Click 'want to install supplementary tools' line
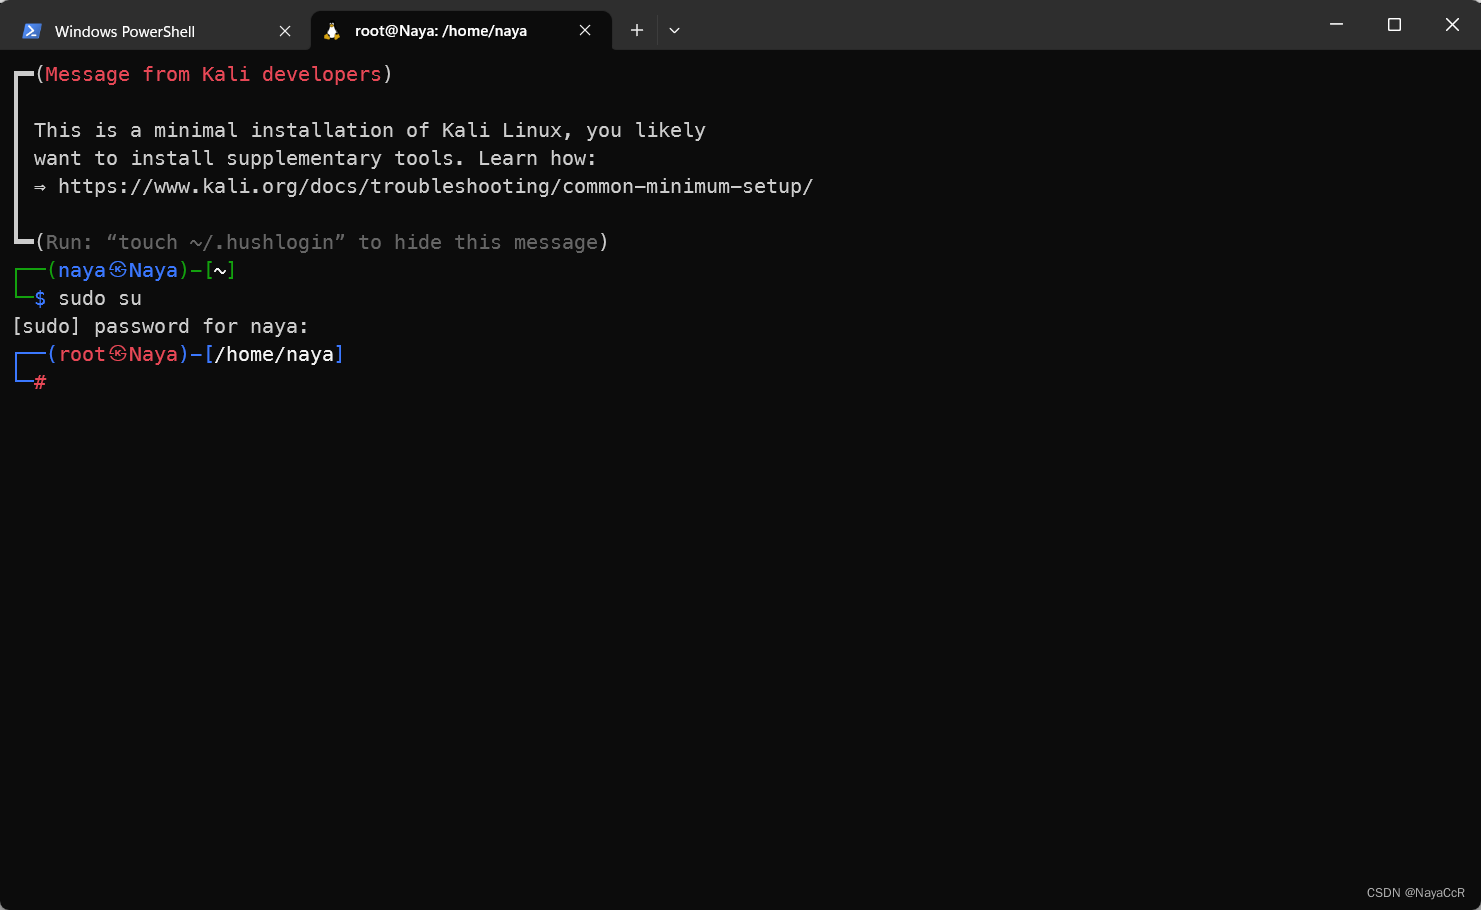 click(315, 158)
